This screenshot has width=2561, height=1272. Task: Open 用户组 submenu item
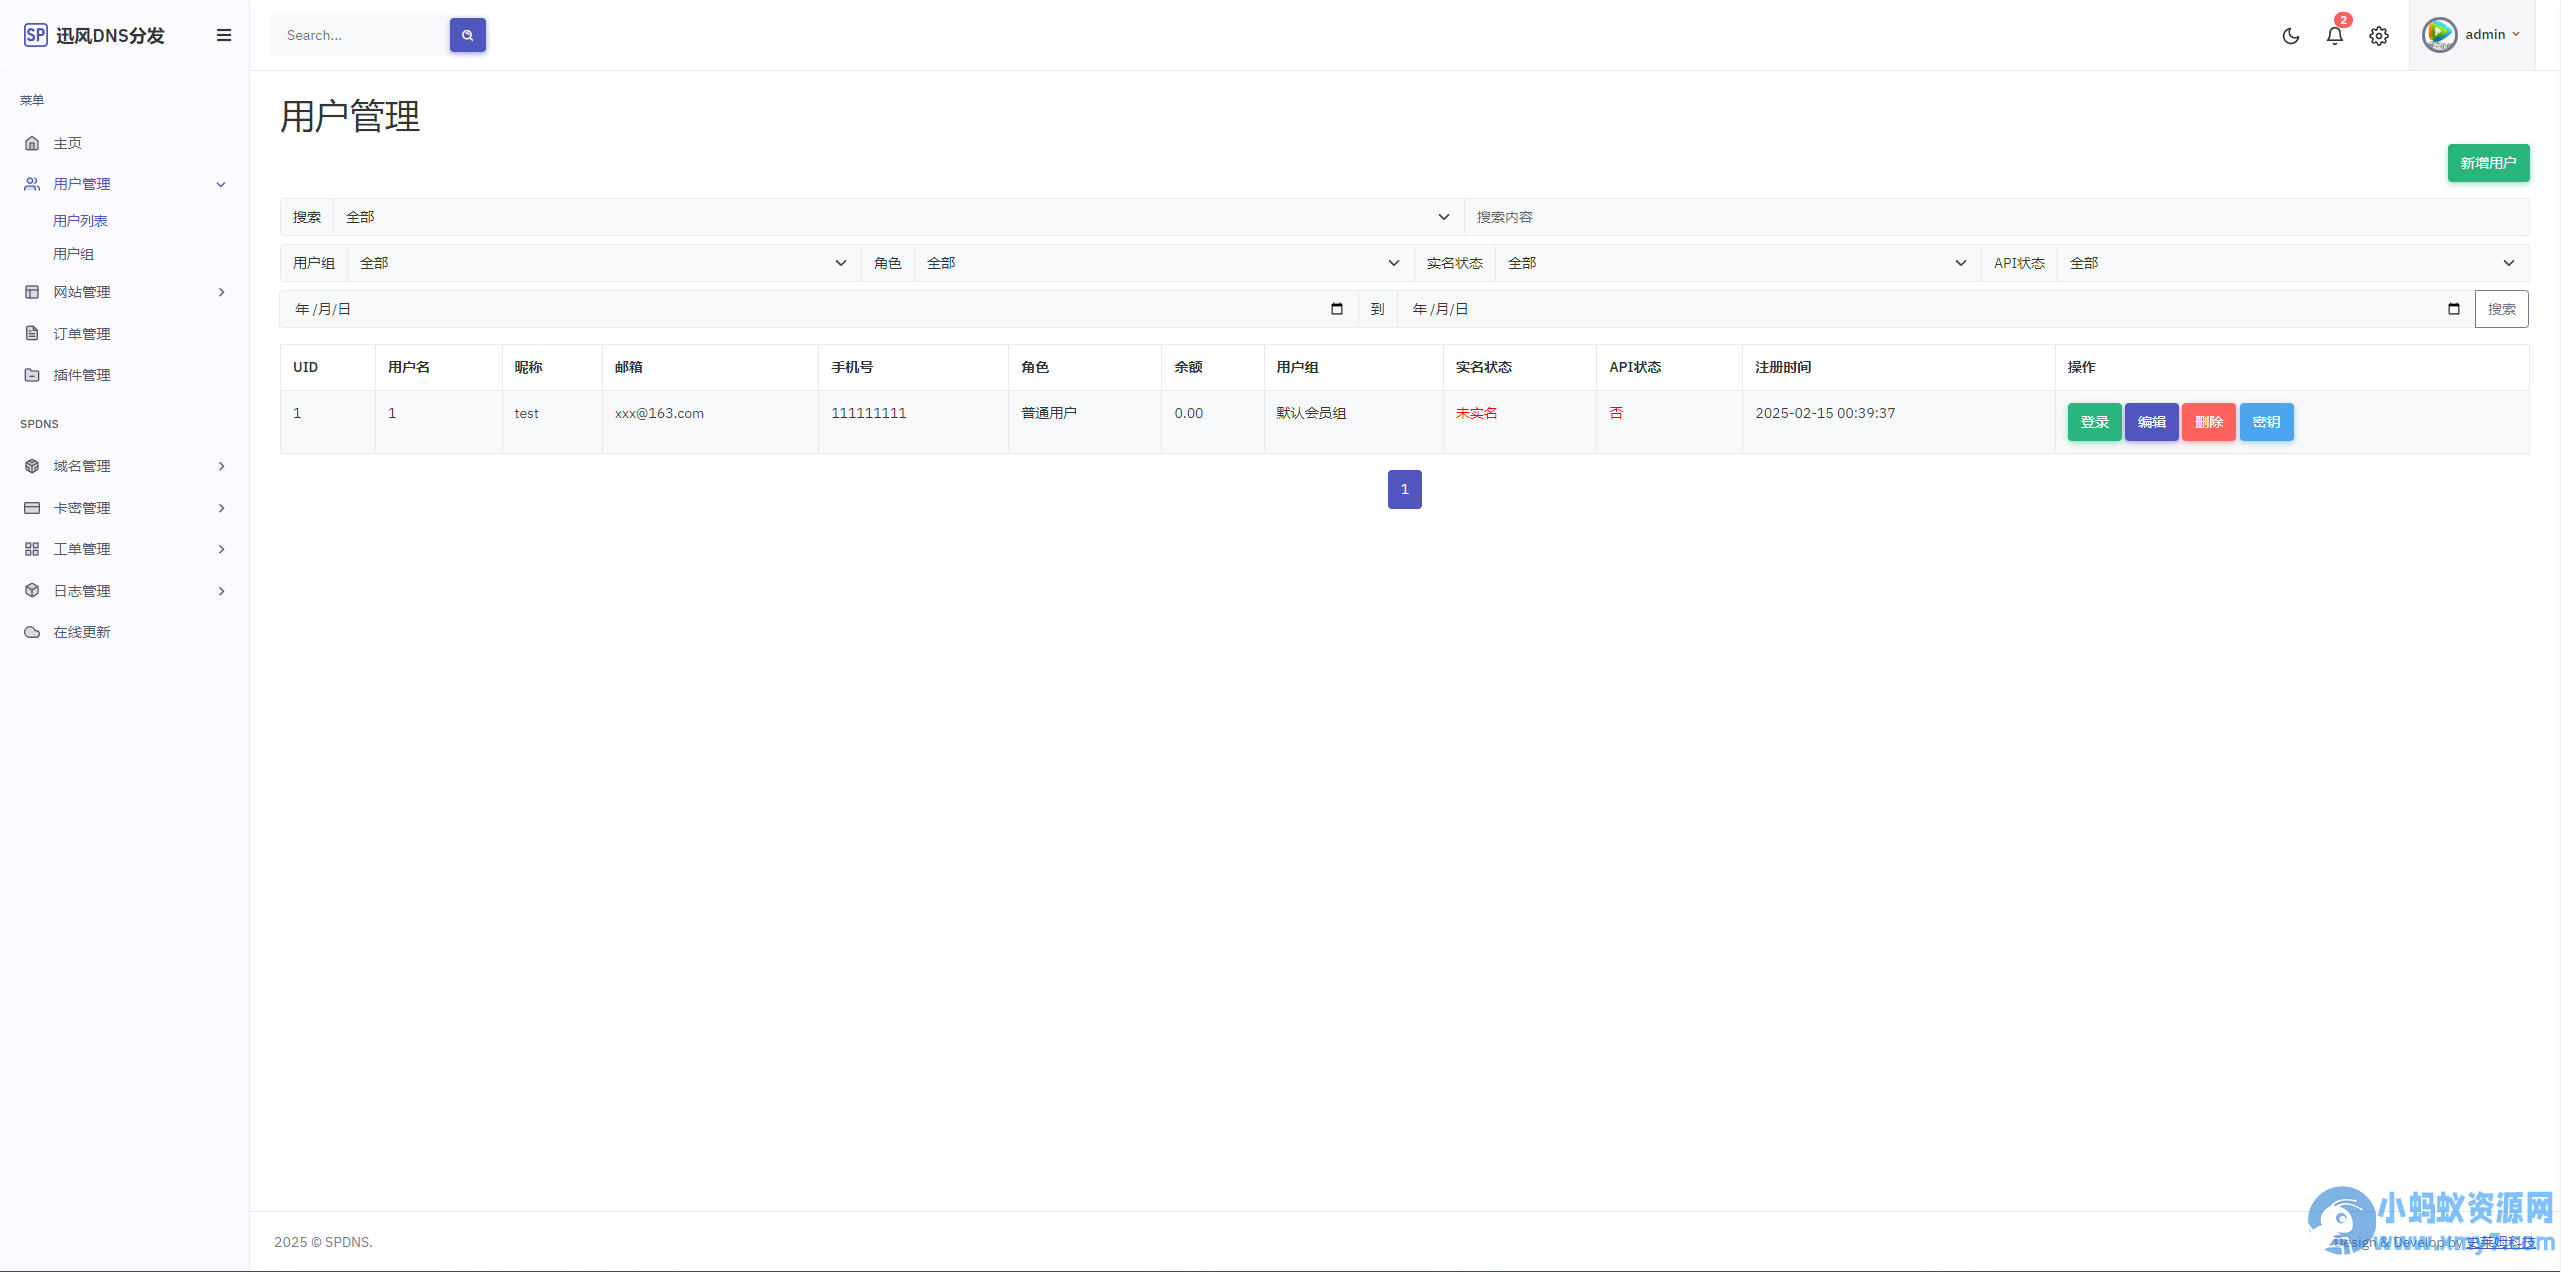pyautogui.click(x=73, y=254)
